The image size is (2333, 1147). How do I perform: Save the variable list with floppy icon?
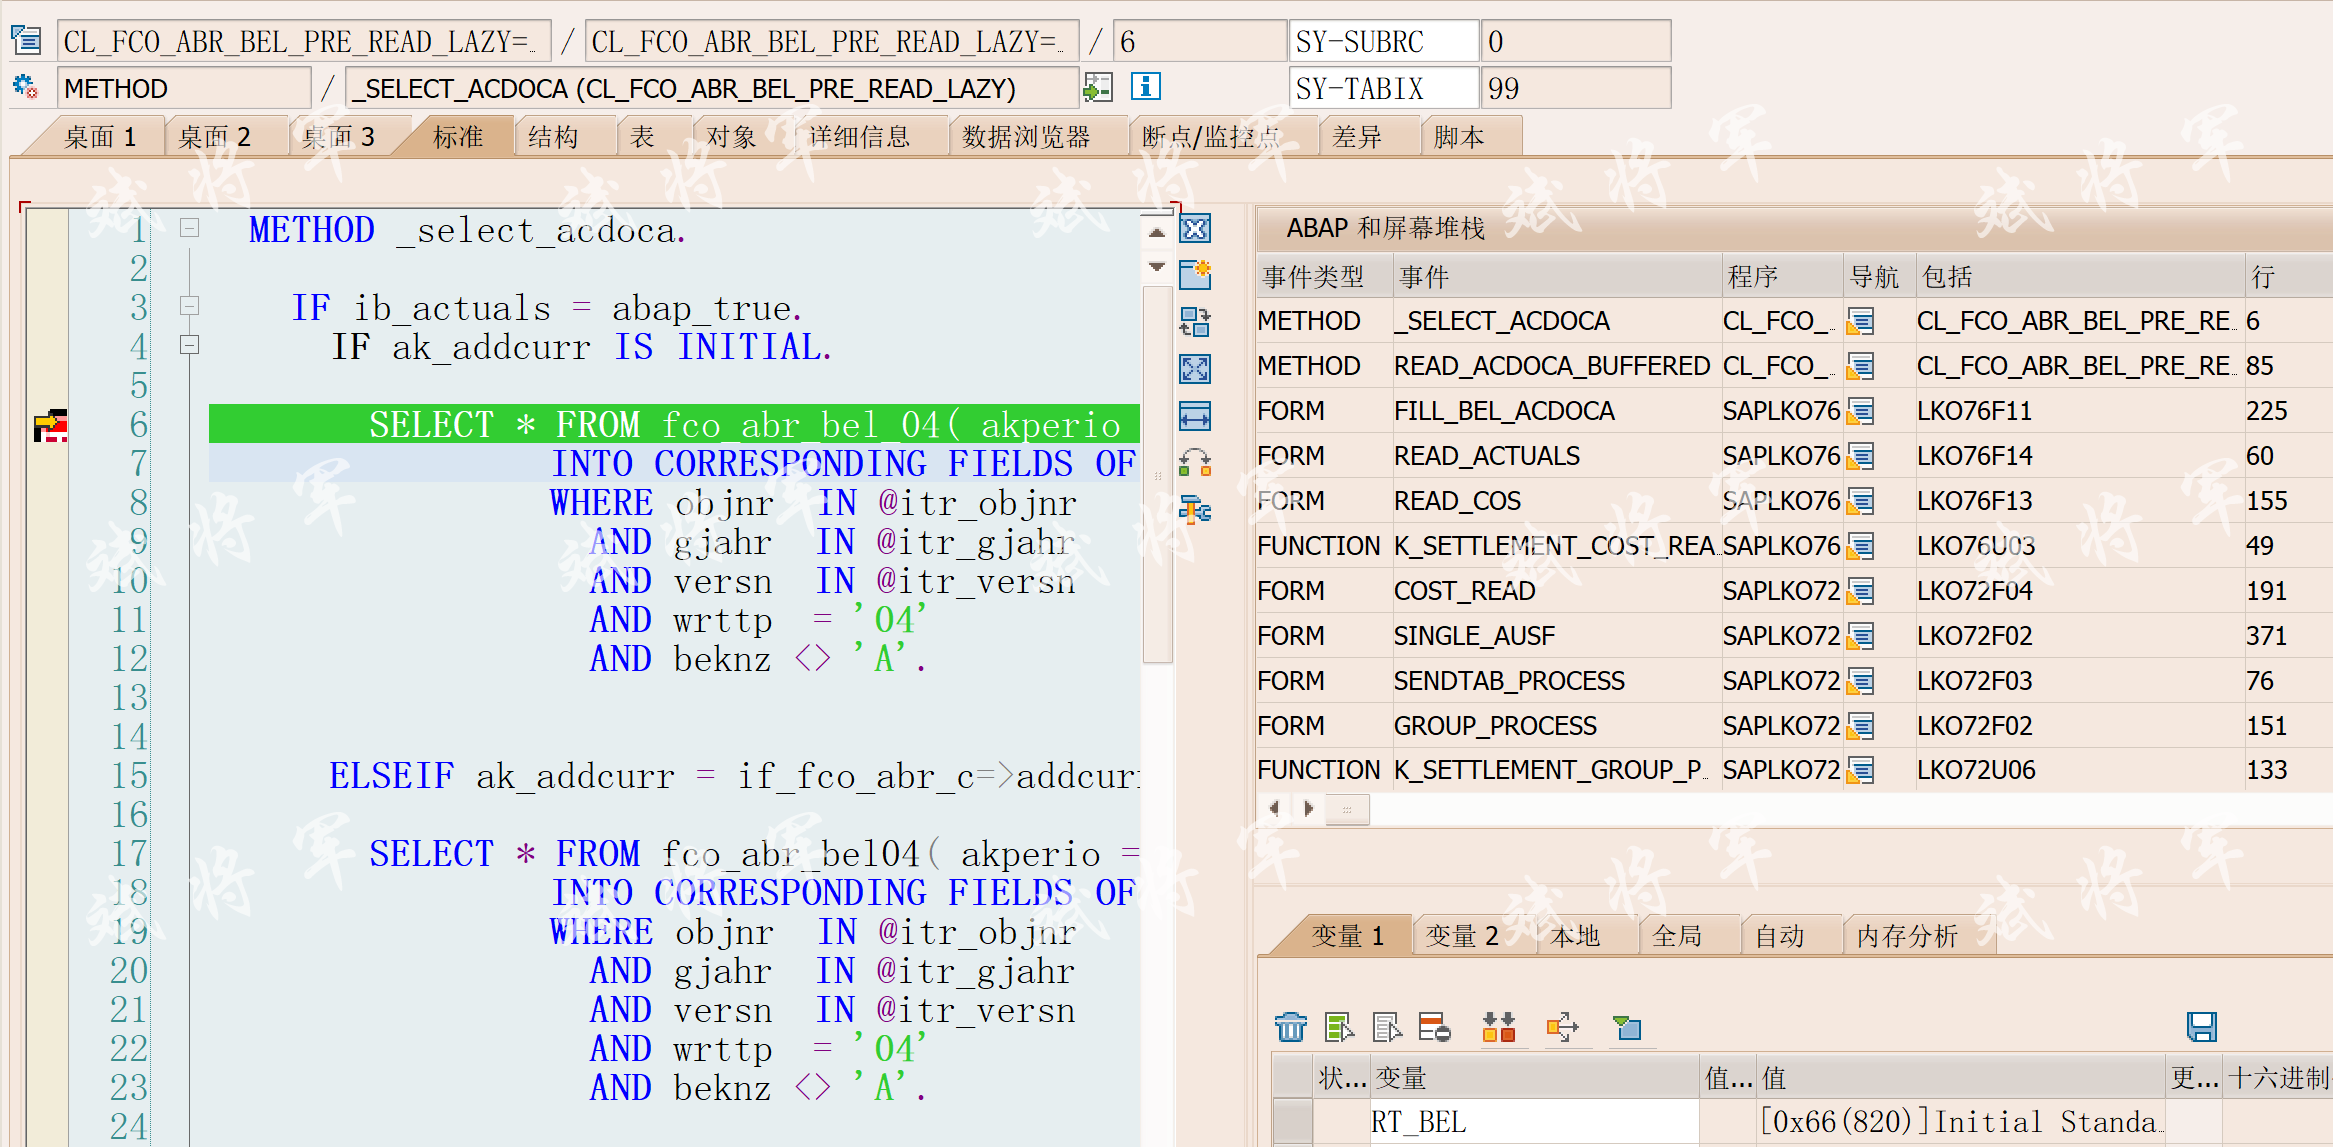[x=2200, y=1026]
